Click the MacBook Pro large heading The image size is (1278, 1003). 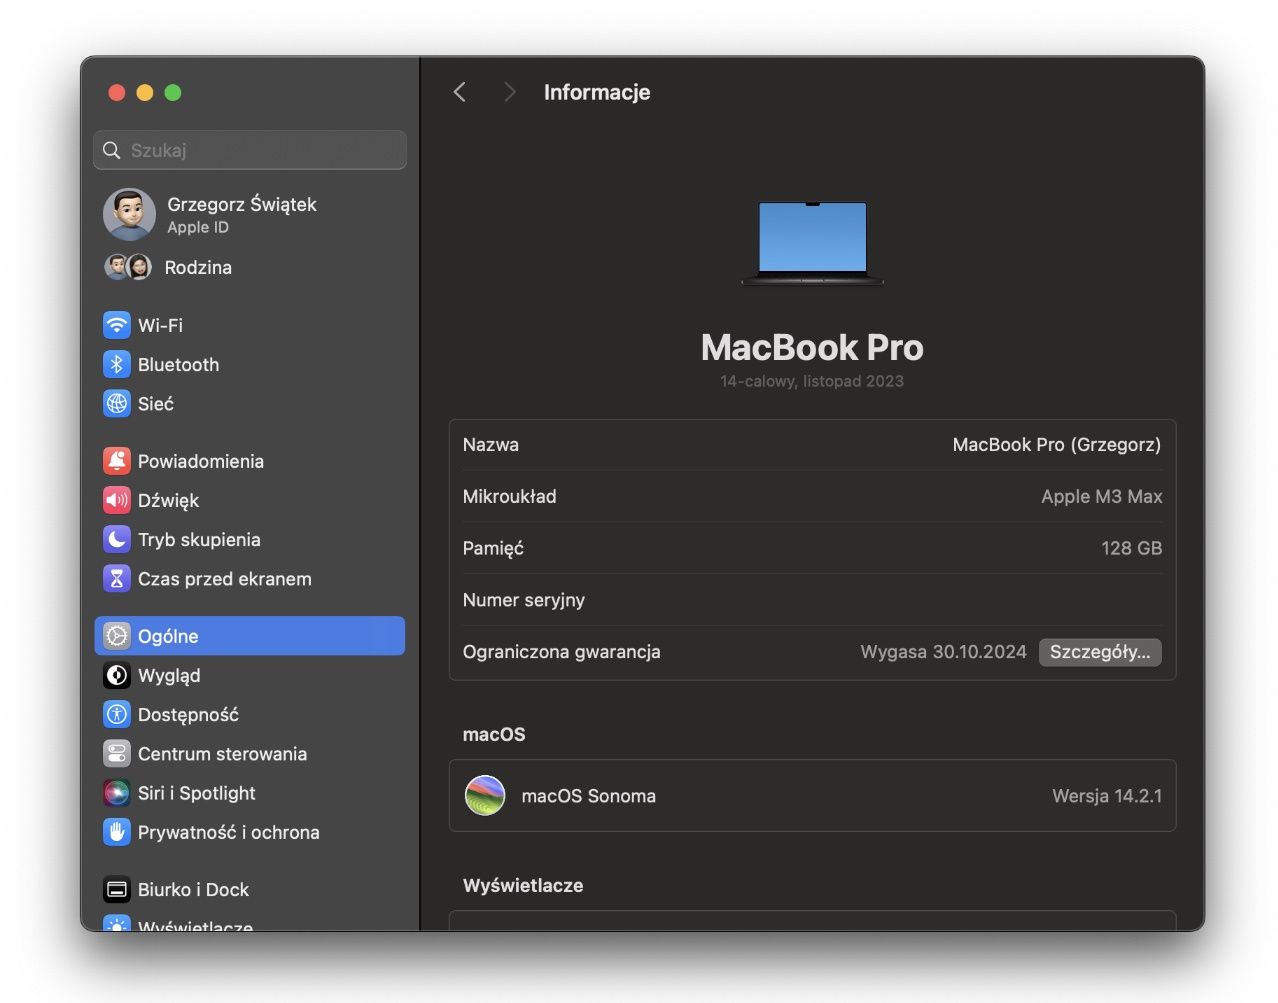pyautogui.click(x=812, y=347)
